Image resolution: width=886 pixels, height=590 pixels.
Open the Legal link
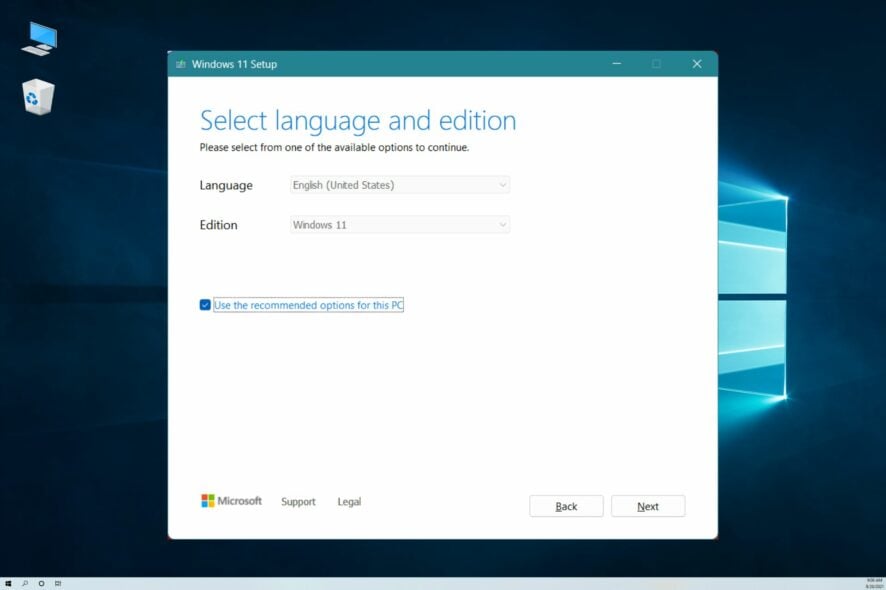coord(349,502)
